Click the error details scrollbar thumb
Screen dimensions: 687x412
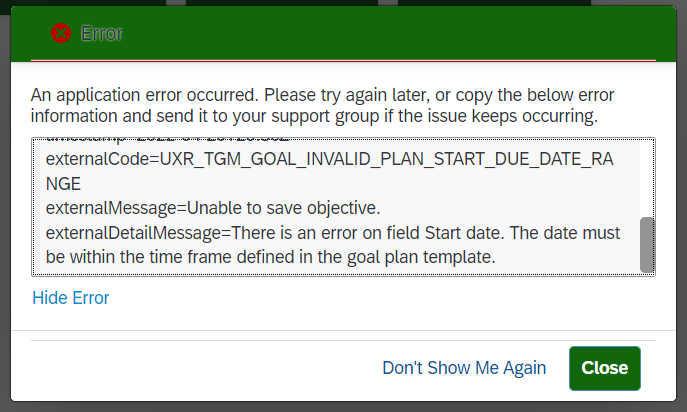[647, 245]
